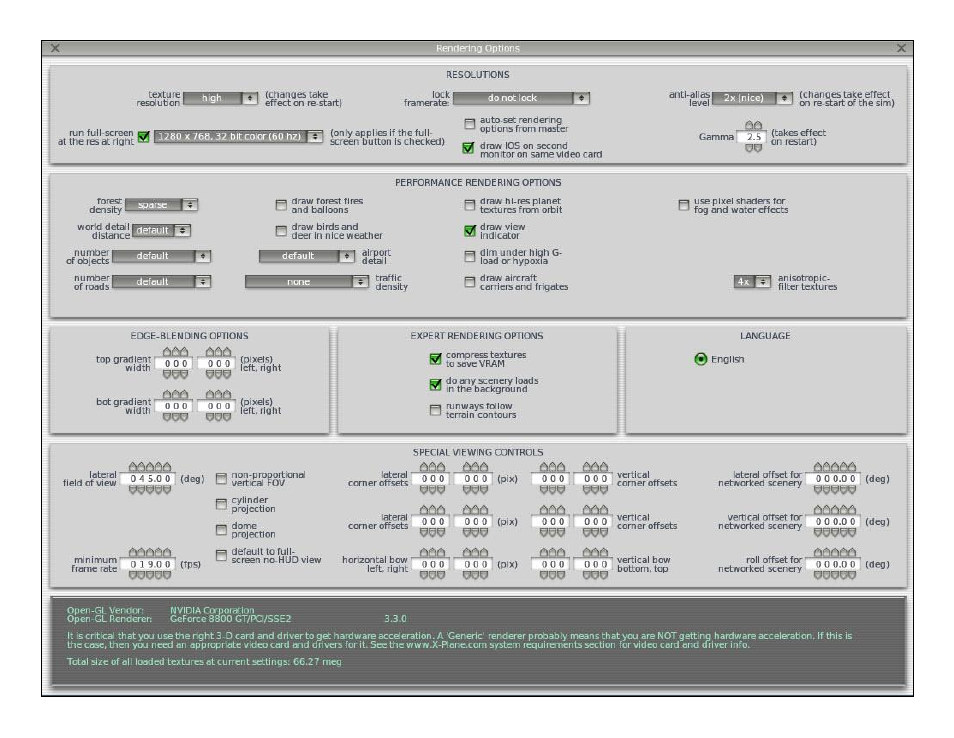The width and height of the screenshot is (954, 738).
Task: Open the texture resolution dropdown
Action: (220, 98)
